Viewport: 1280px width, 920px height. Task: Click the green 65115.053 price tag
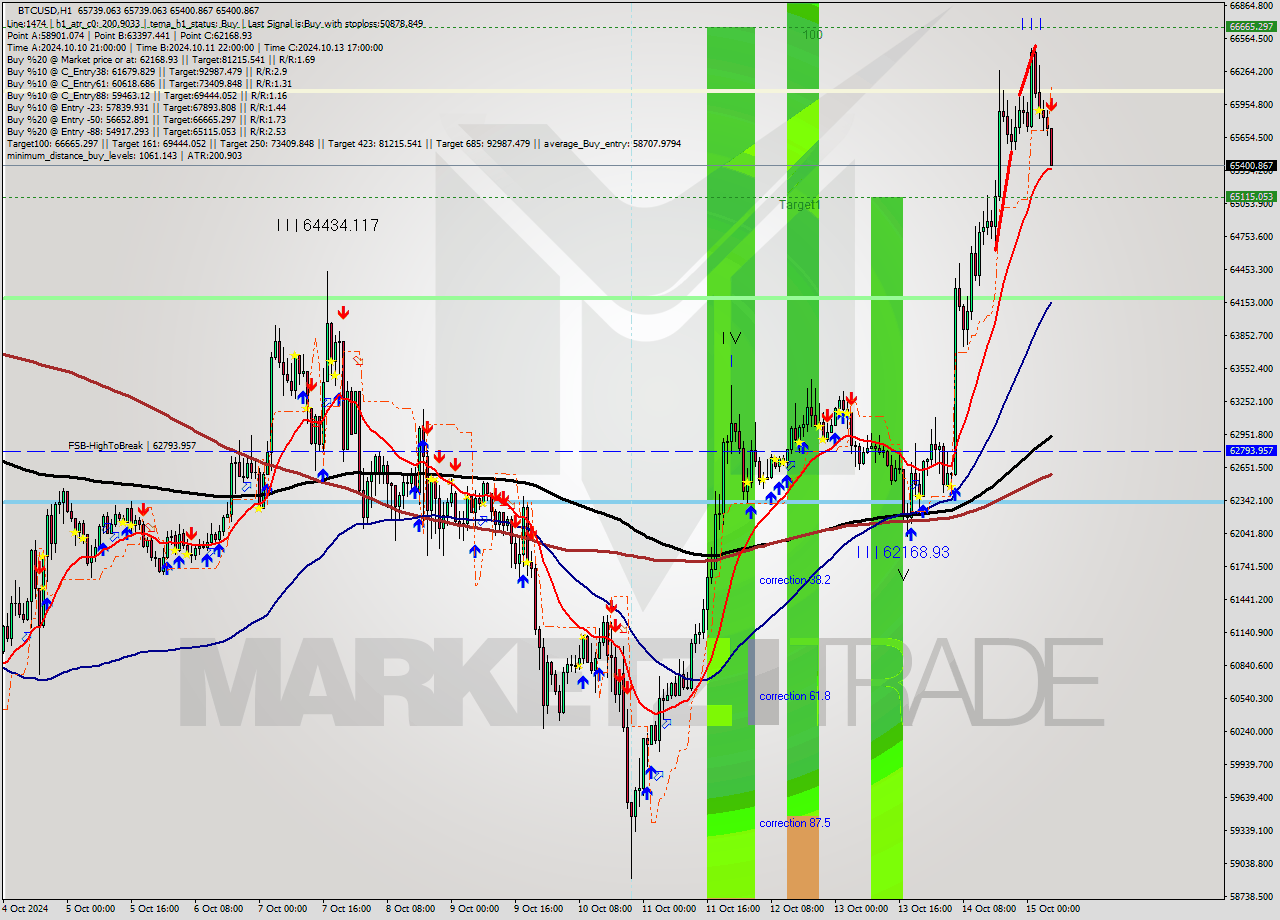(x=1251, y=197)
